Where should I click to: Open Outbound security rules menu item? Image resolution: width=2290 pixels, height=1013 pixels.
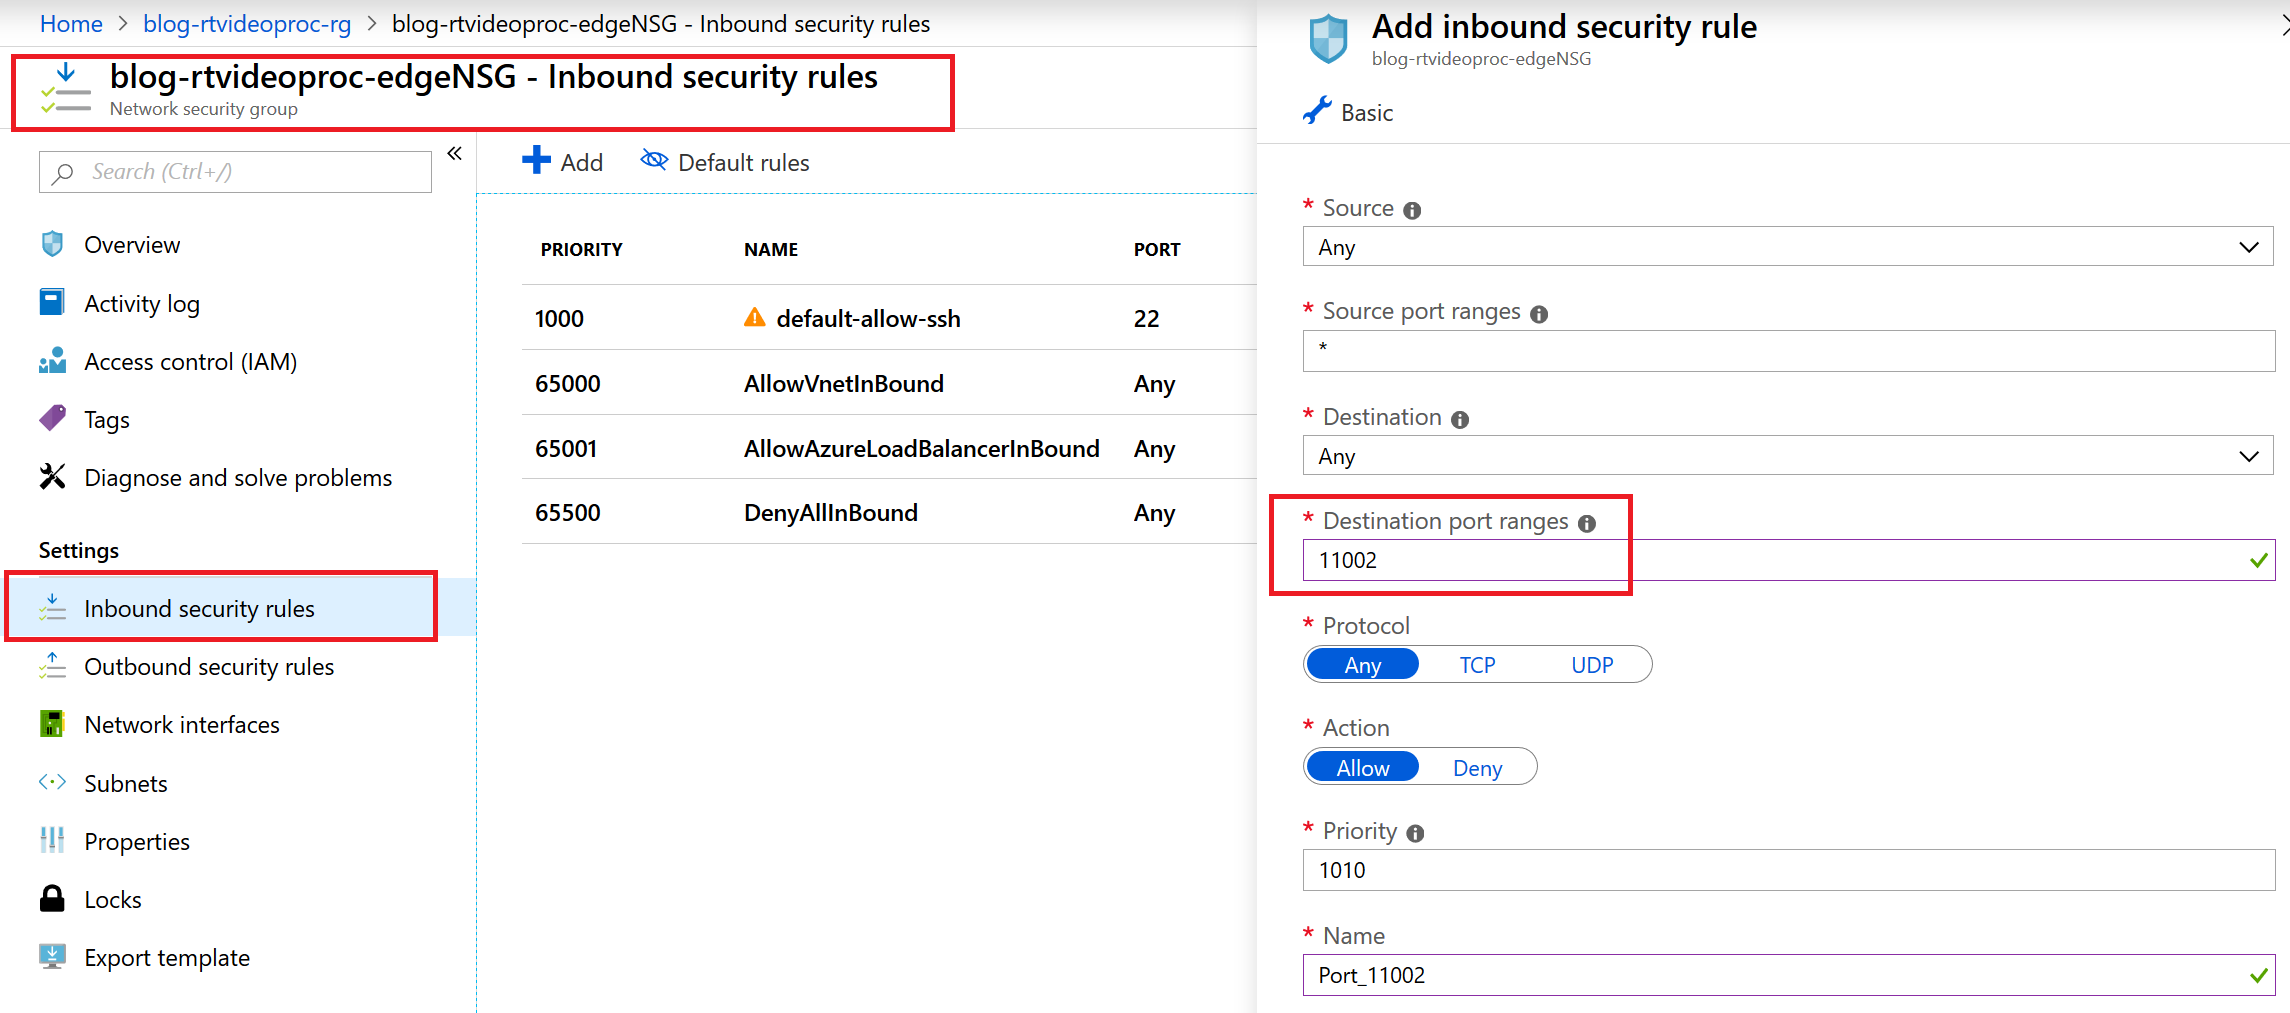point(209,667)
